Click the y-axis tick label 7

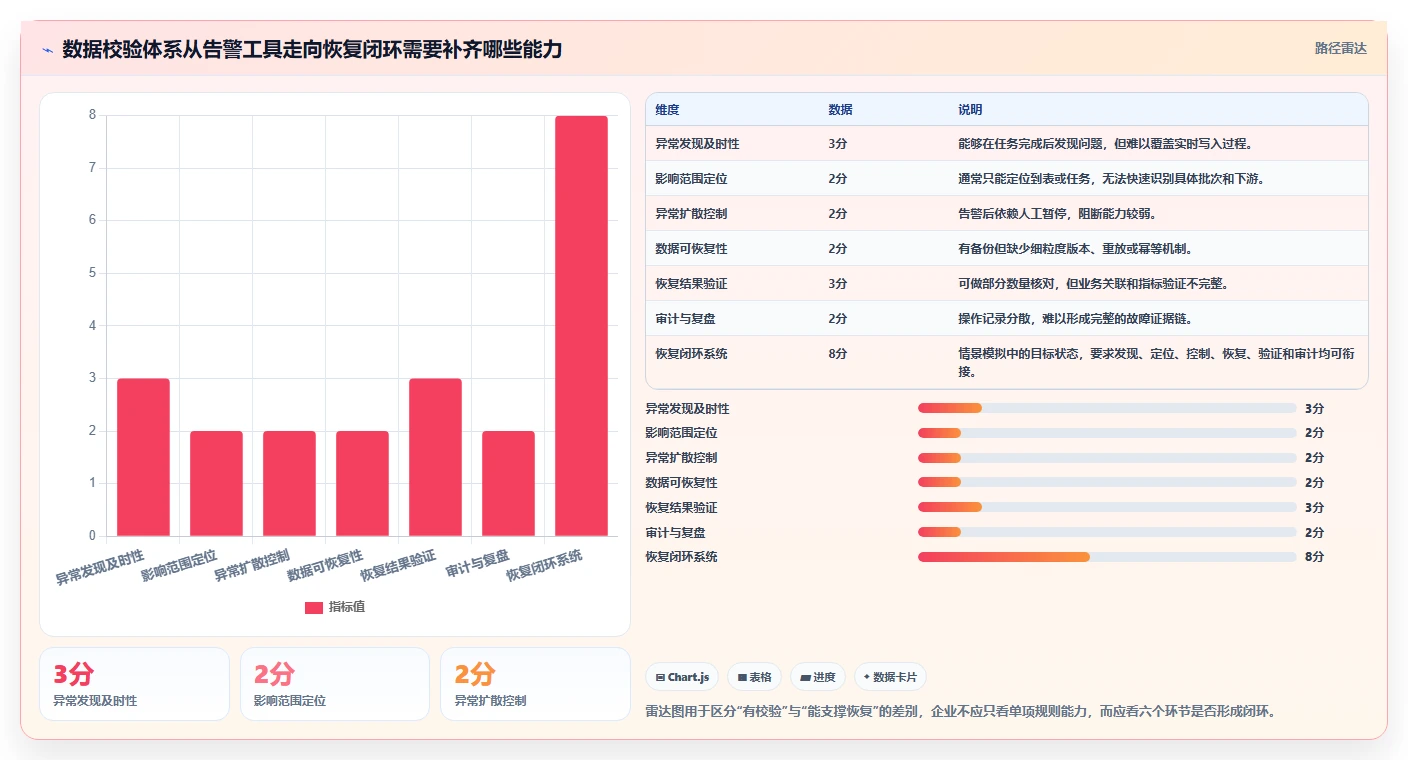point(92,168)
